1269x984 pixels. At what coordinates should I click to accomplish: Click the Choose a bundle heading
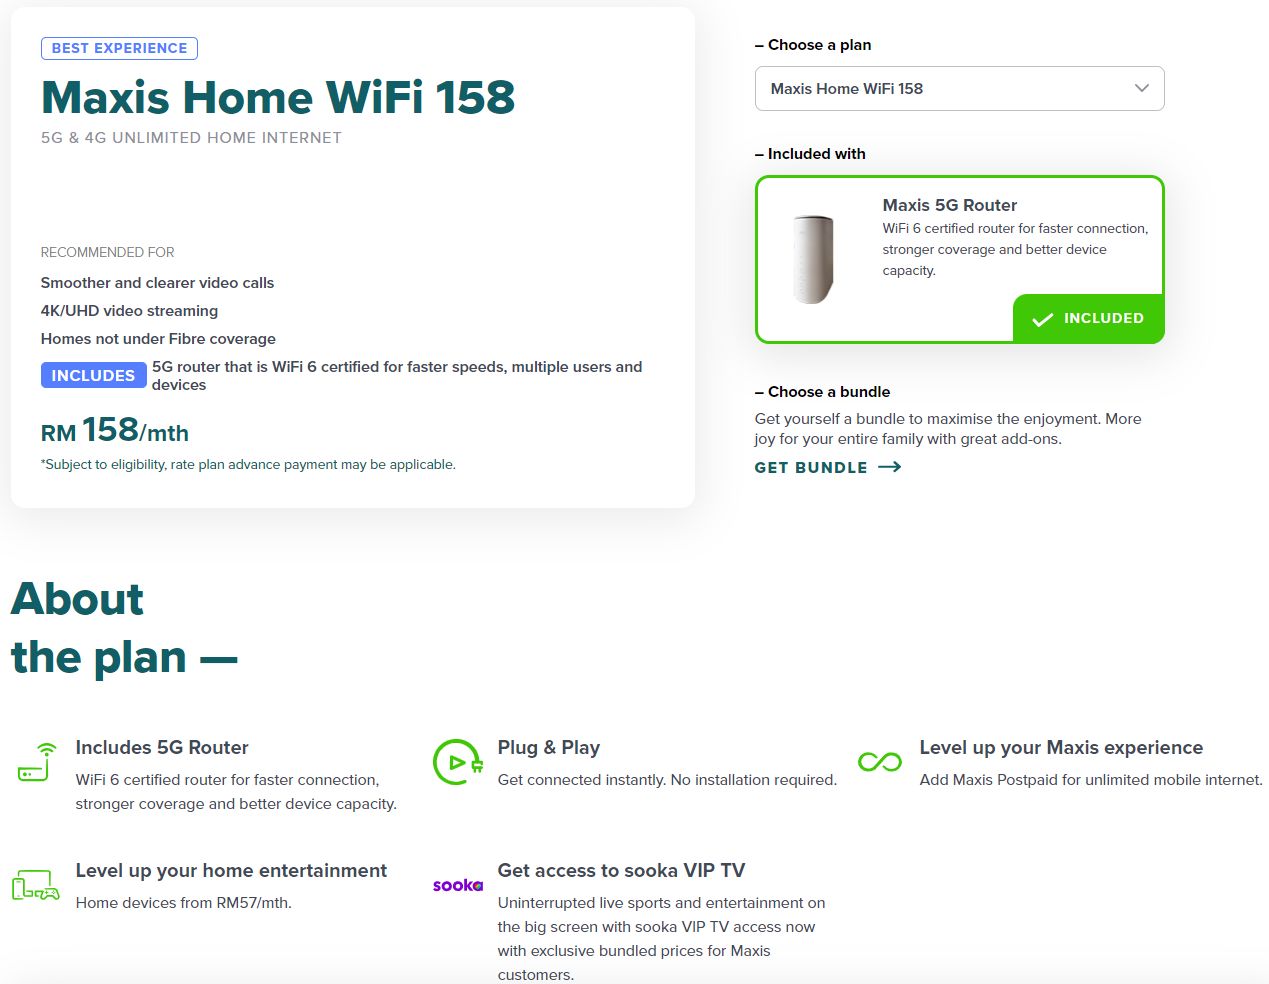(822, 392)
